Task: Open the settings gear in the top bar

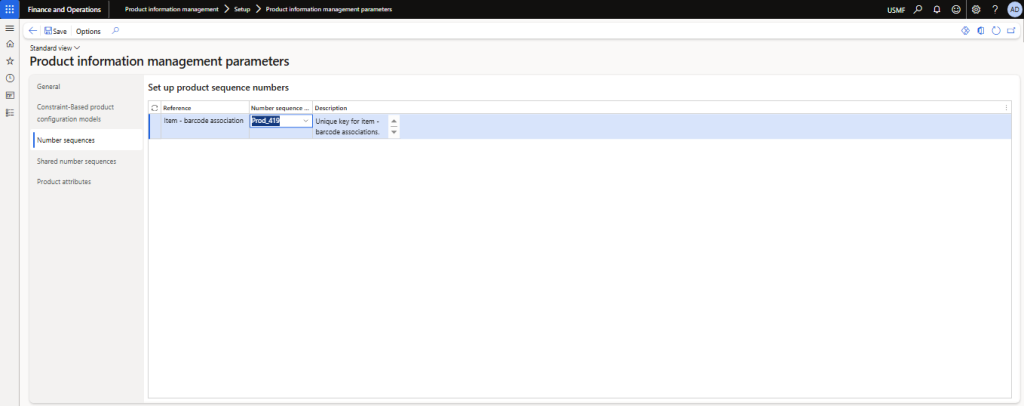Action: 976,9
